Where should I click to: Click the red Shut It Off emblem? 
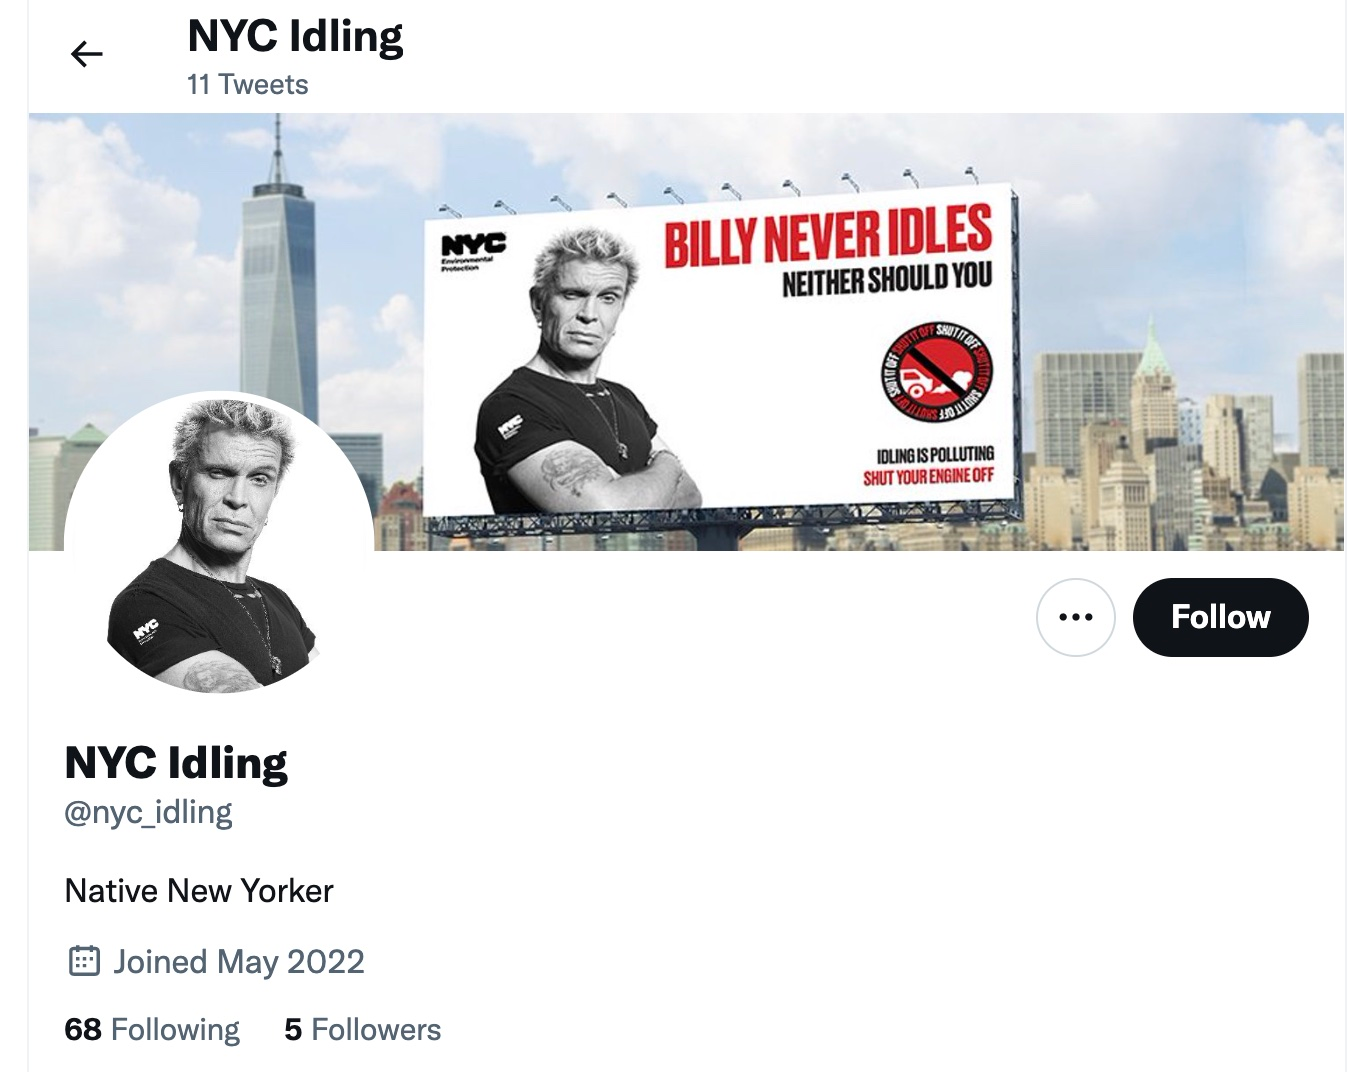coord(937,369)
